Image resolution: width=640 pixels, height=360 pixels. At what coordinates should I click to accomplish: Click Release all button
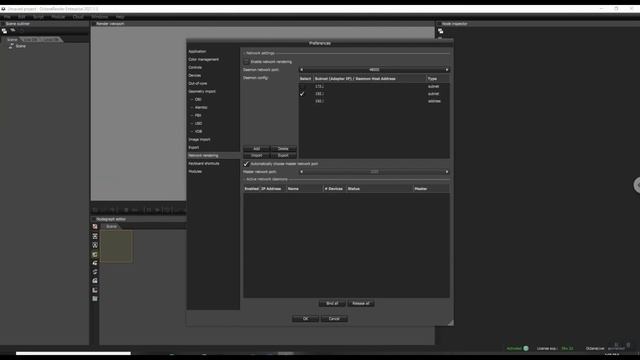tap(361, 304)
